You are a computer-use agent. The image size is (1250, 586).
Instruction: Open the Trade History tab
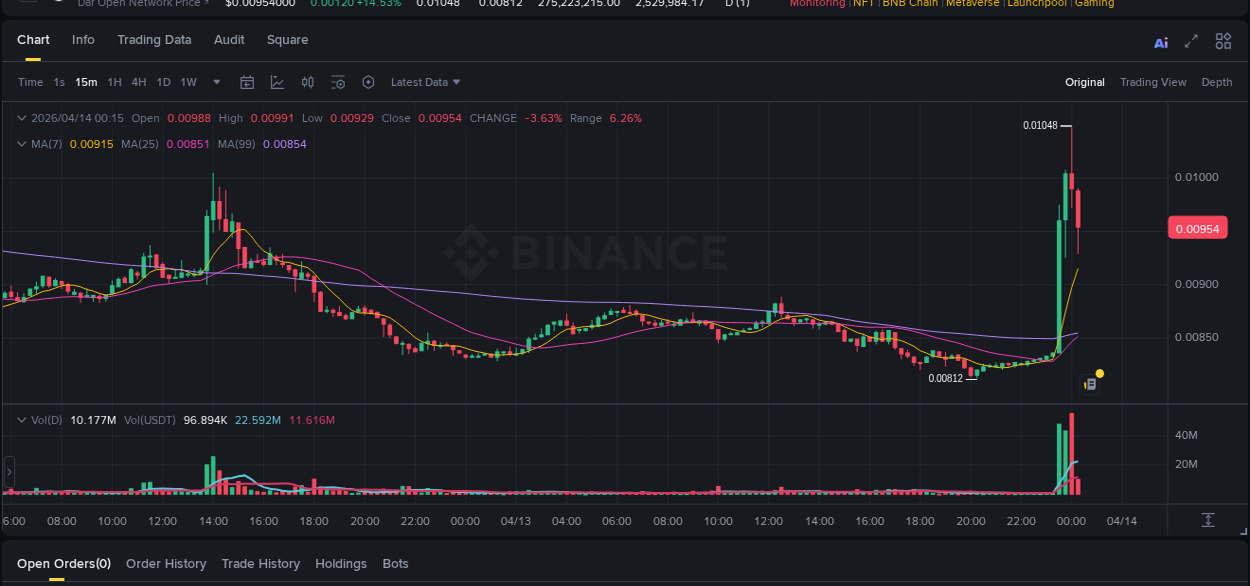(x=260, y=563)
